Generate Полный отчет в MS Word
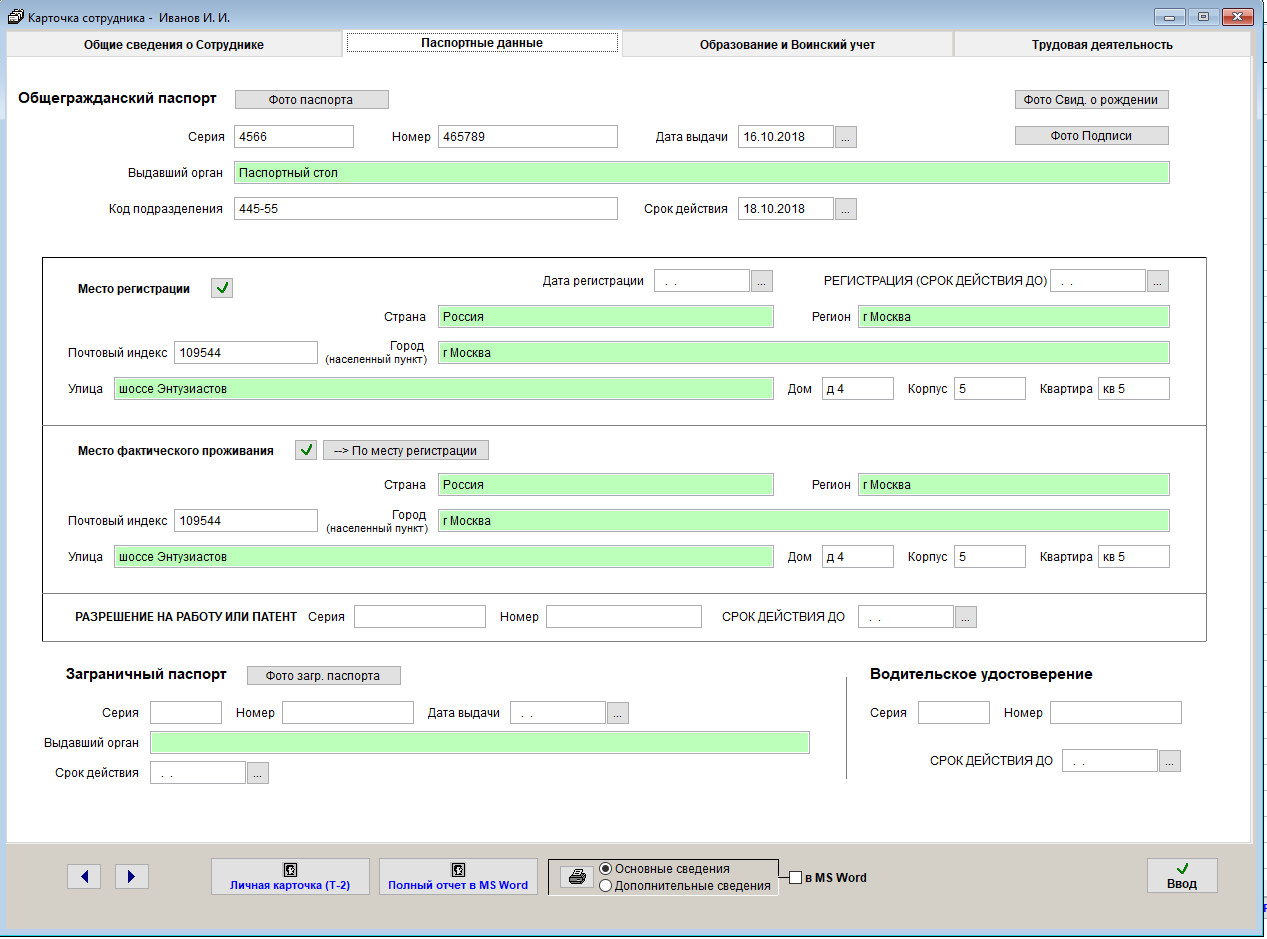1267x939 pixels. pos(458,877)
